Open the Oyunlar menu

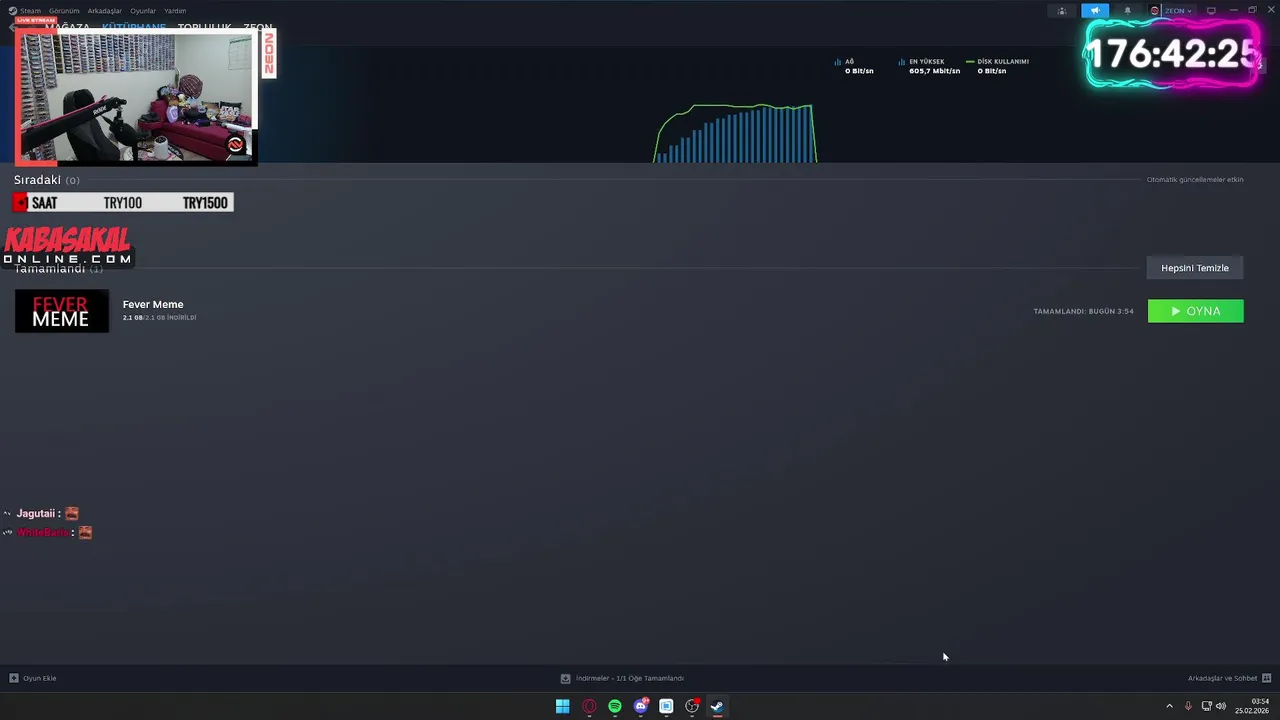coord(143,11)
